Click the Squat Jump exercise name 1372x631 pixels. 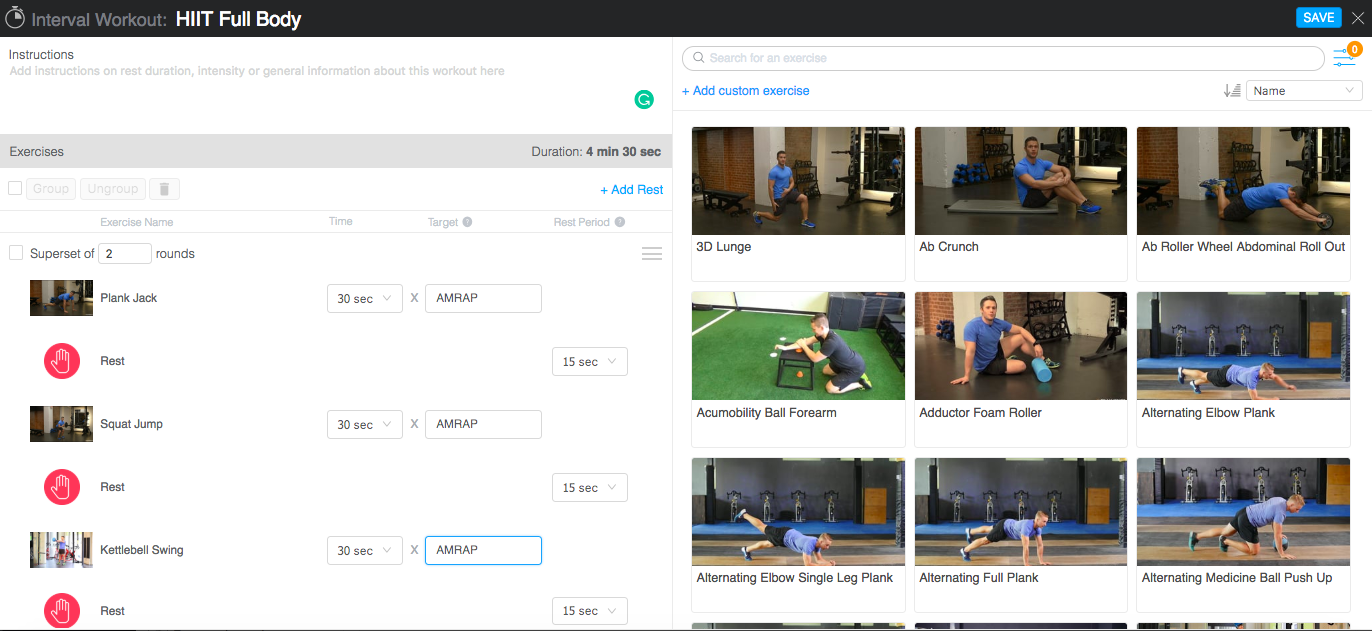[131, 424]
